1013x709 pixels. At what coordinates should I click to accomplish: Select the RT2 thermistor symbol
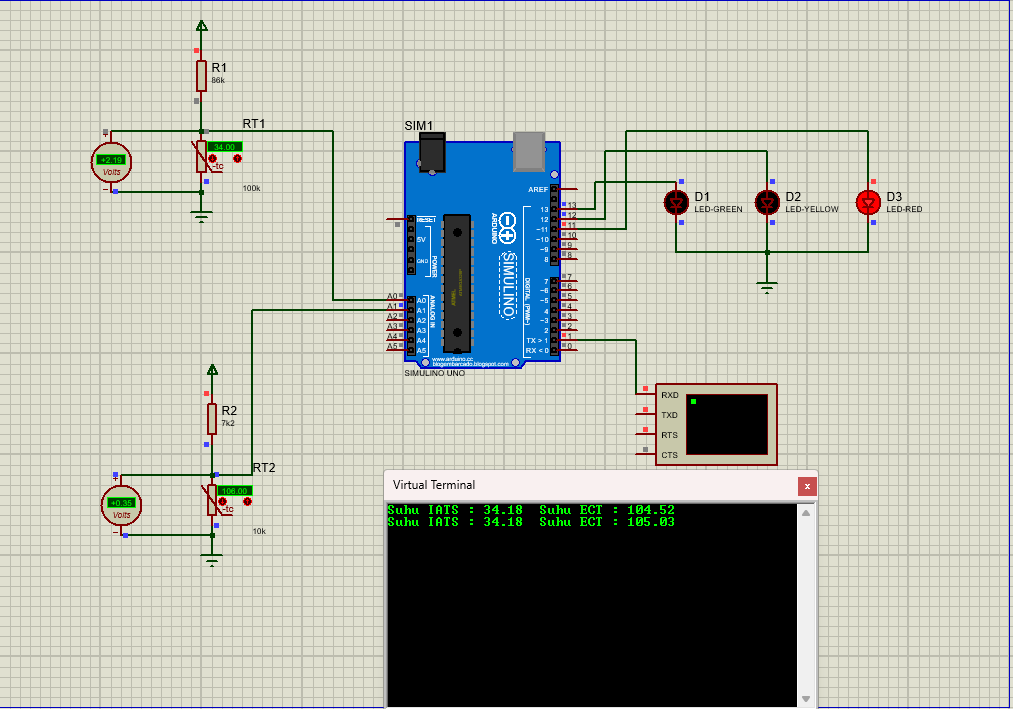pyautogui.click(x=212, y=500)
